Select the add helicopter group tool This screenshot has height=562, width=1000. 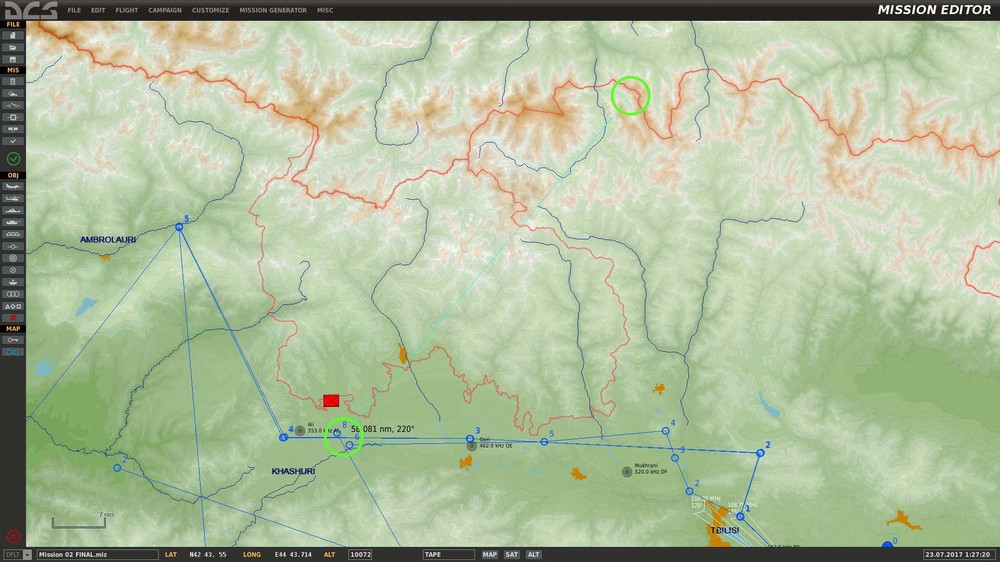[13, 198]
